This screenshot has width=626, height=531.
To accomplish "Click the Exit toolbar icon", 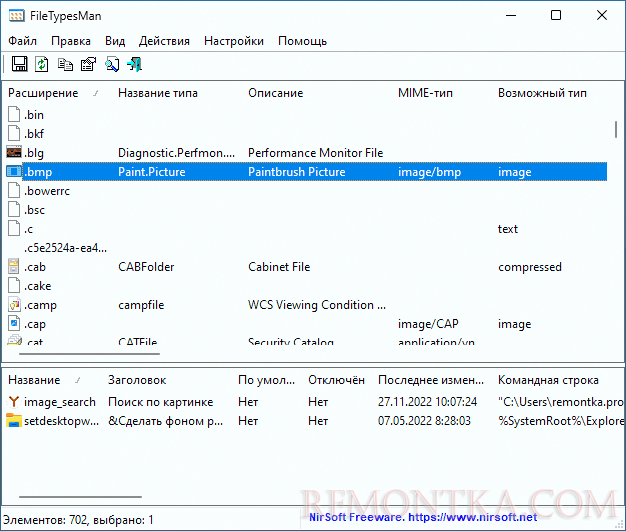I will coord(135,64).
